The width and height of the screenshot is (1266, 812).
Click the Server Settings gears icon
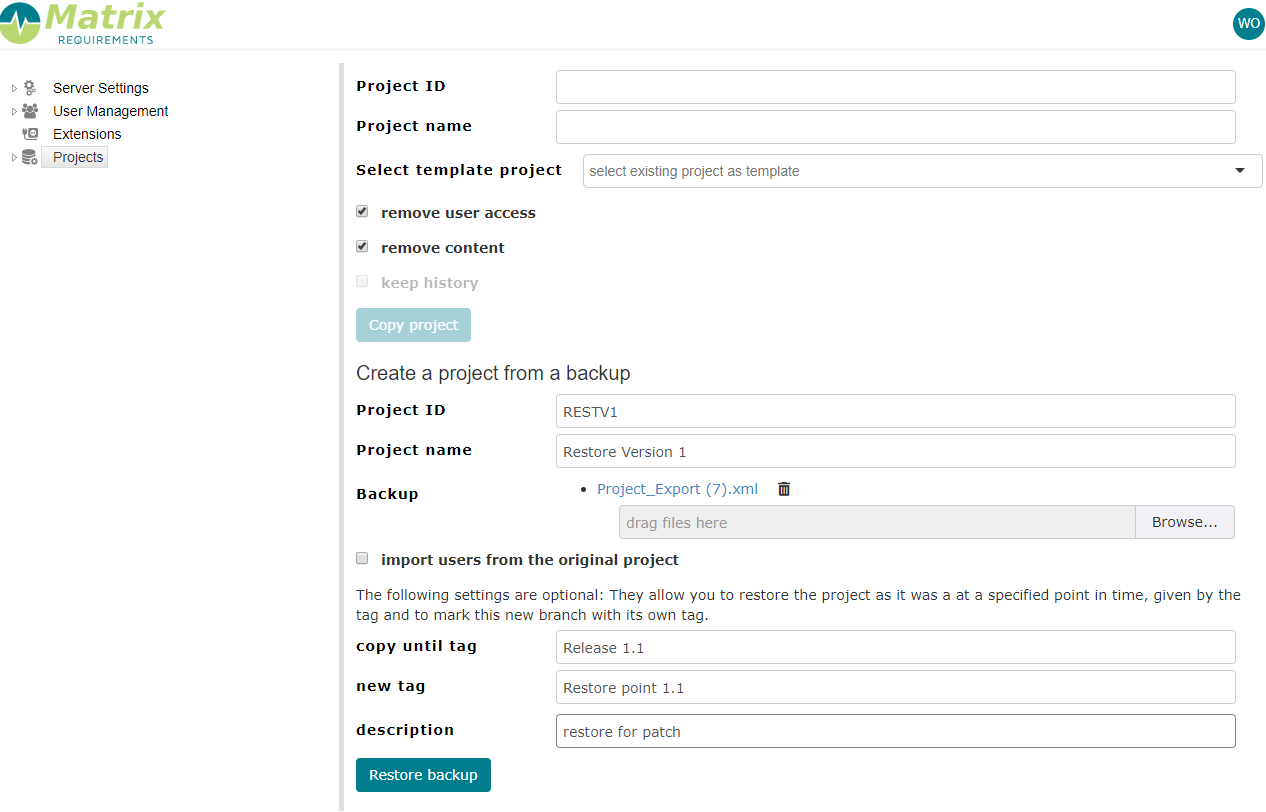30,88
